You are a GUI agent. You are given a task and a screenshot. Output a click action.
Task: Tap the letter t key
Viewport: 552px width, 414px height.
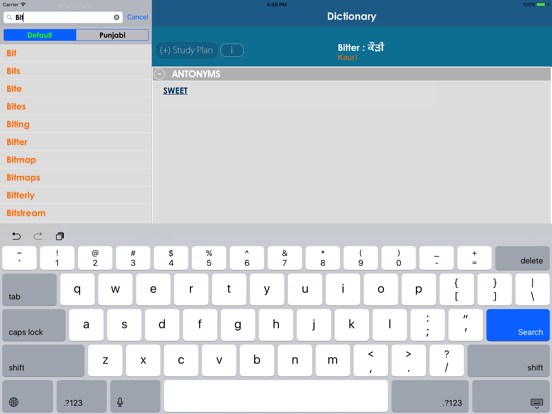(229, 290)
